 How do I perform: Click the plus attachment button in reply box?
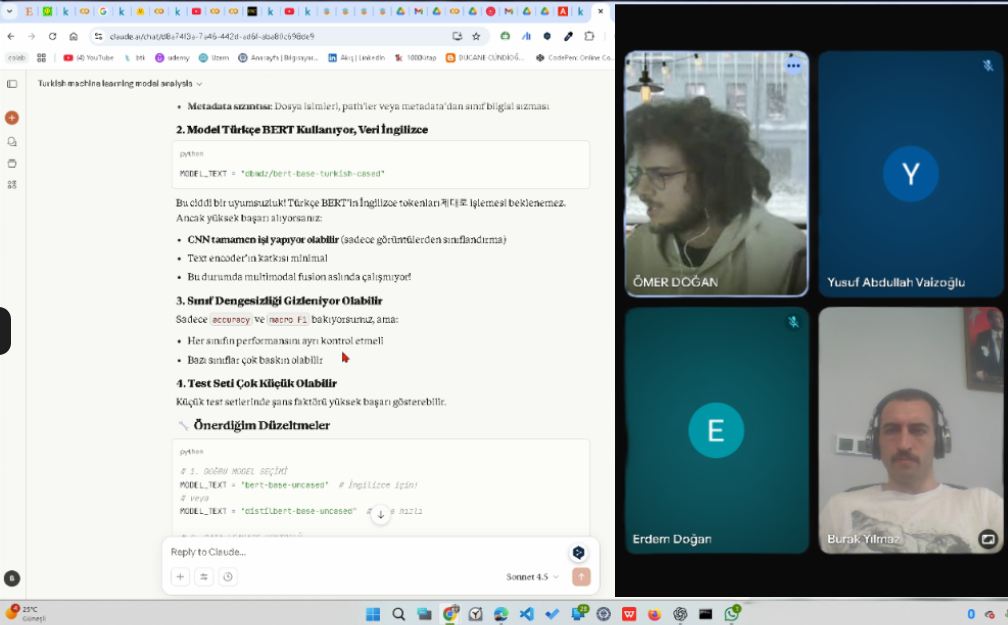[x=180, y=577]
